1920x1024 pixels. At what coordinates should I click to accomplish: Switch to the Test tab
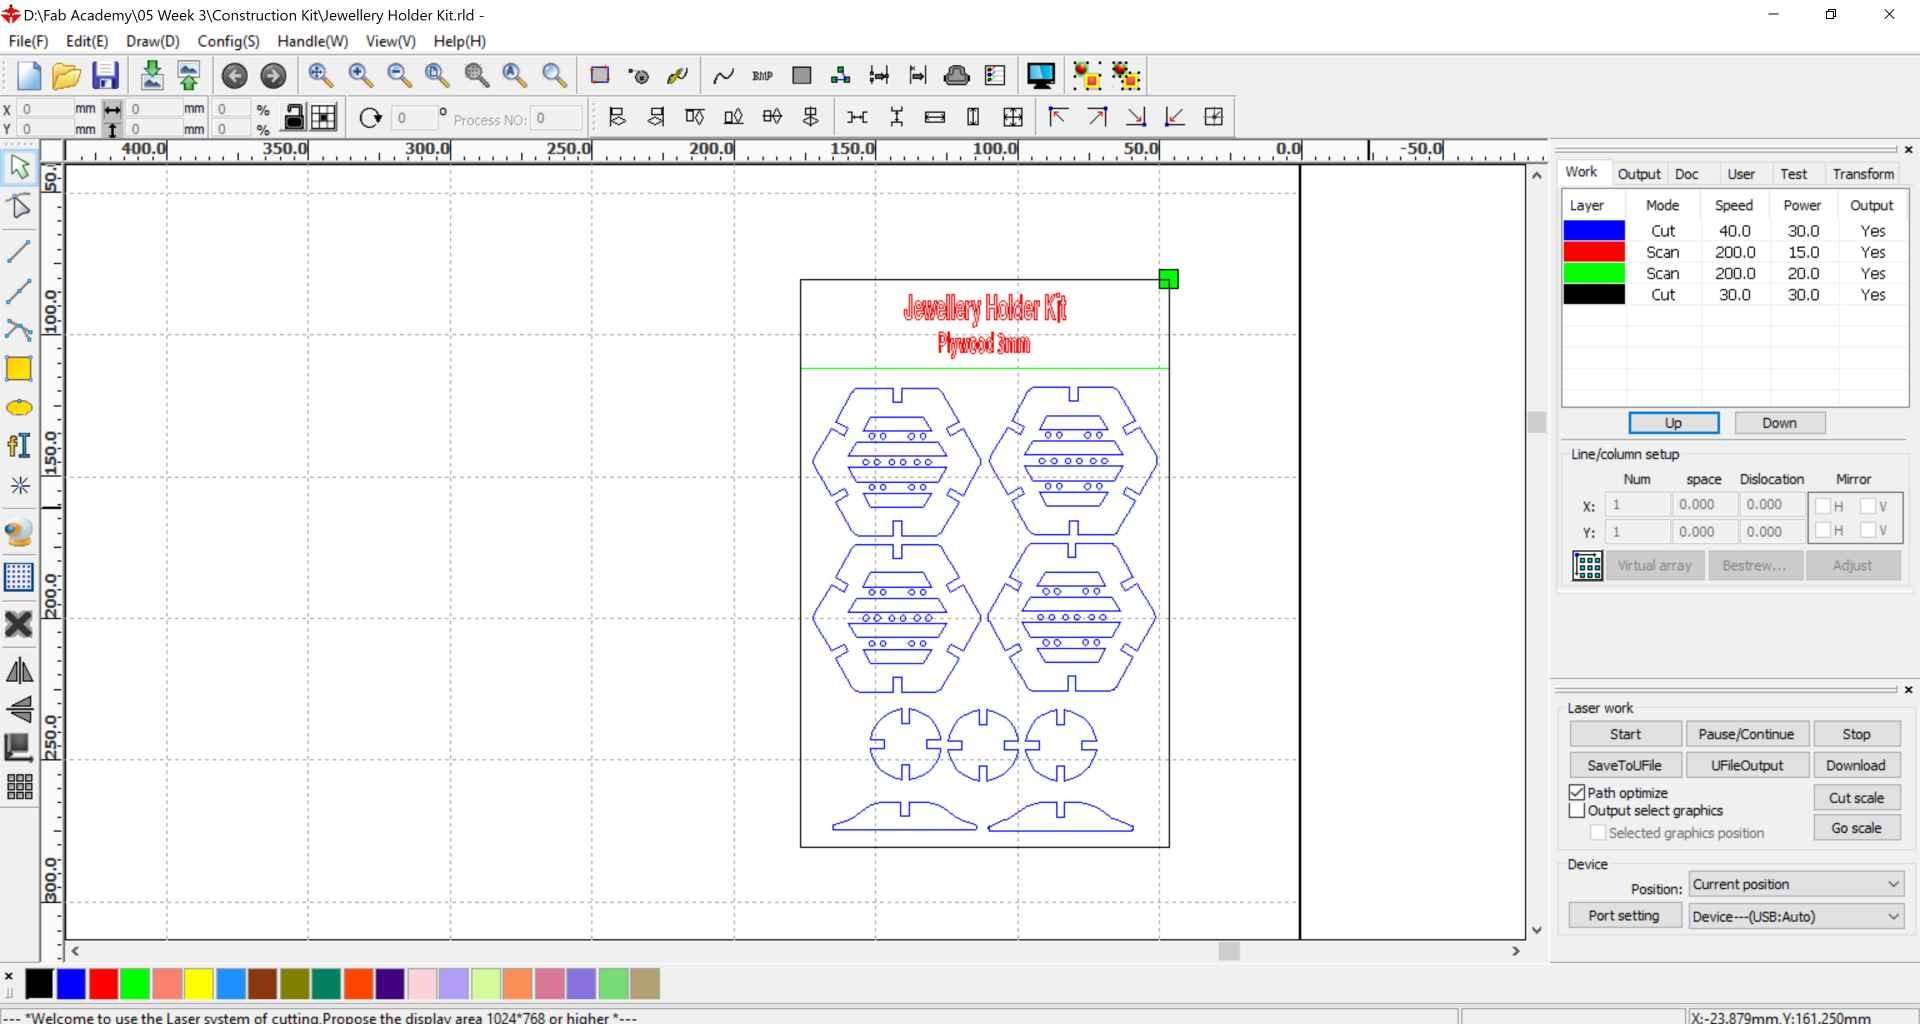pos(1793,174)
